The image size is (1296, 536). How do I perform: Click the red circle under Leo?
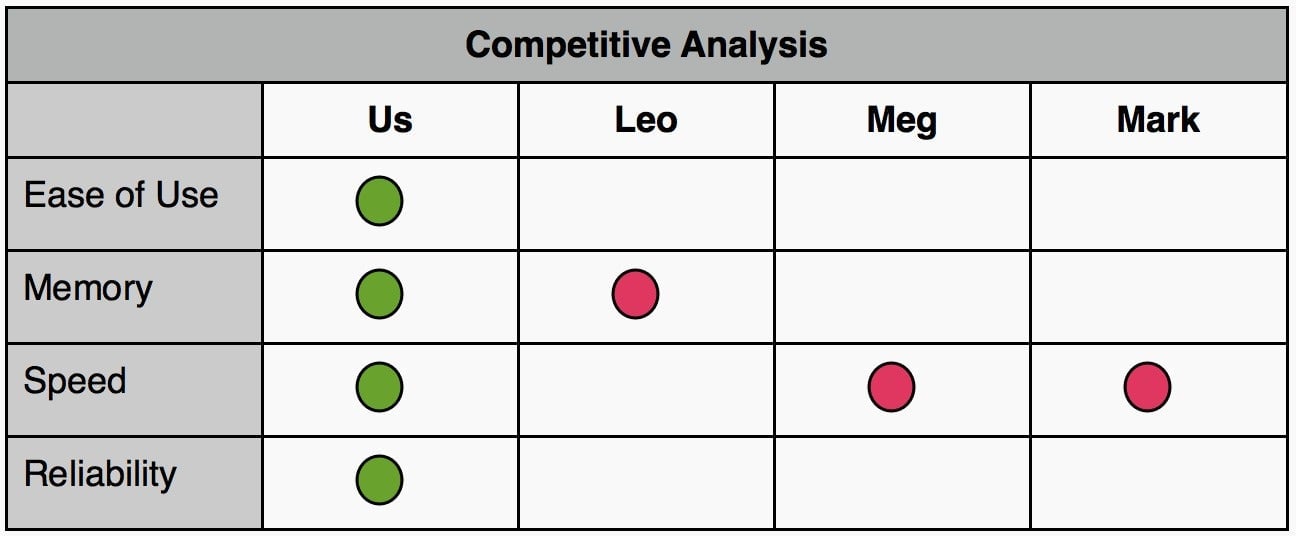click(636, 294)
